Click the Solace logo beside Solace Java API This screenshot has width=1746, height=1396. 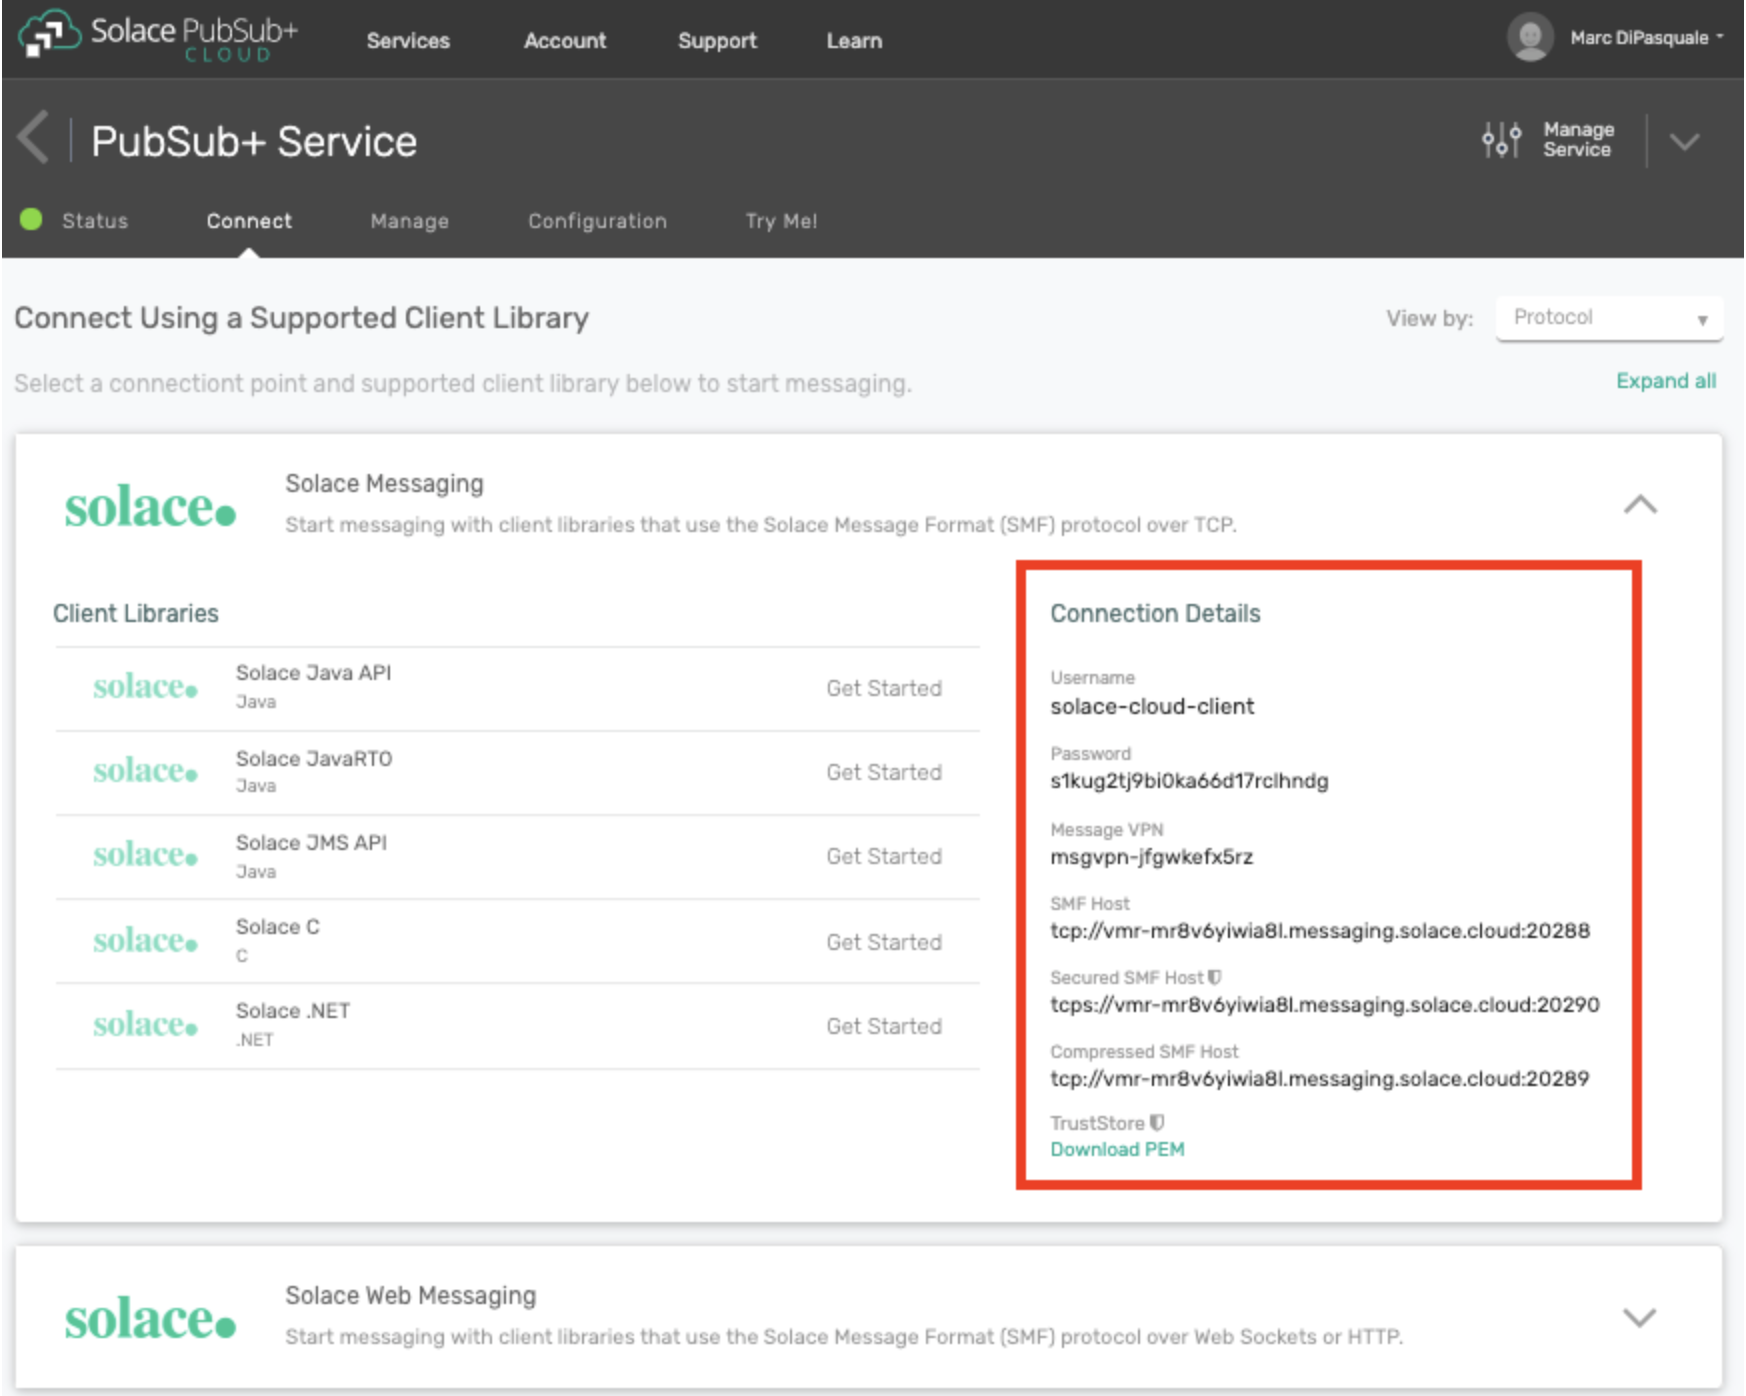145,687
